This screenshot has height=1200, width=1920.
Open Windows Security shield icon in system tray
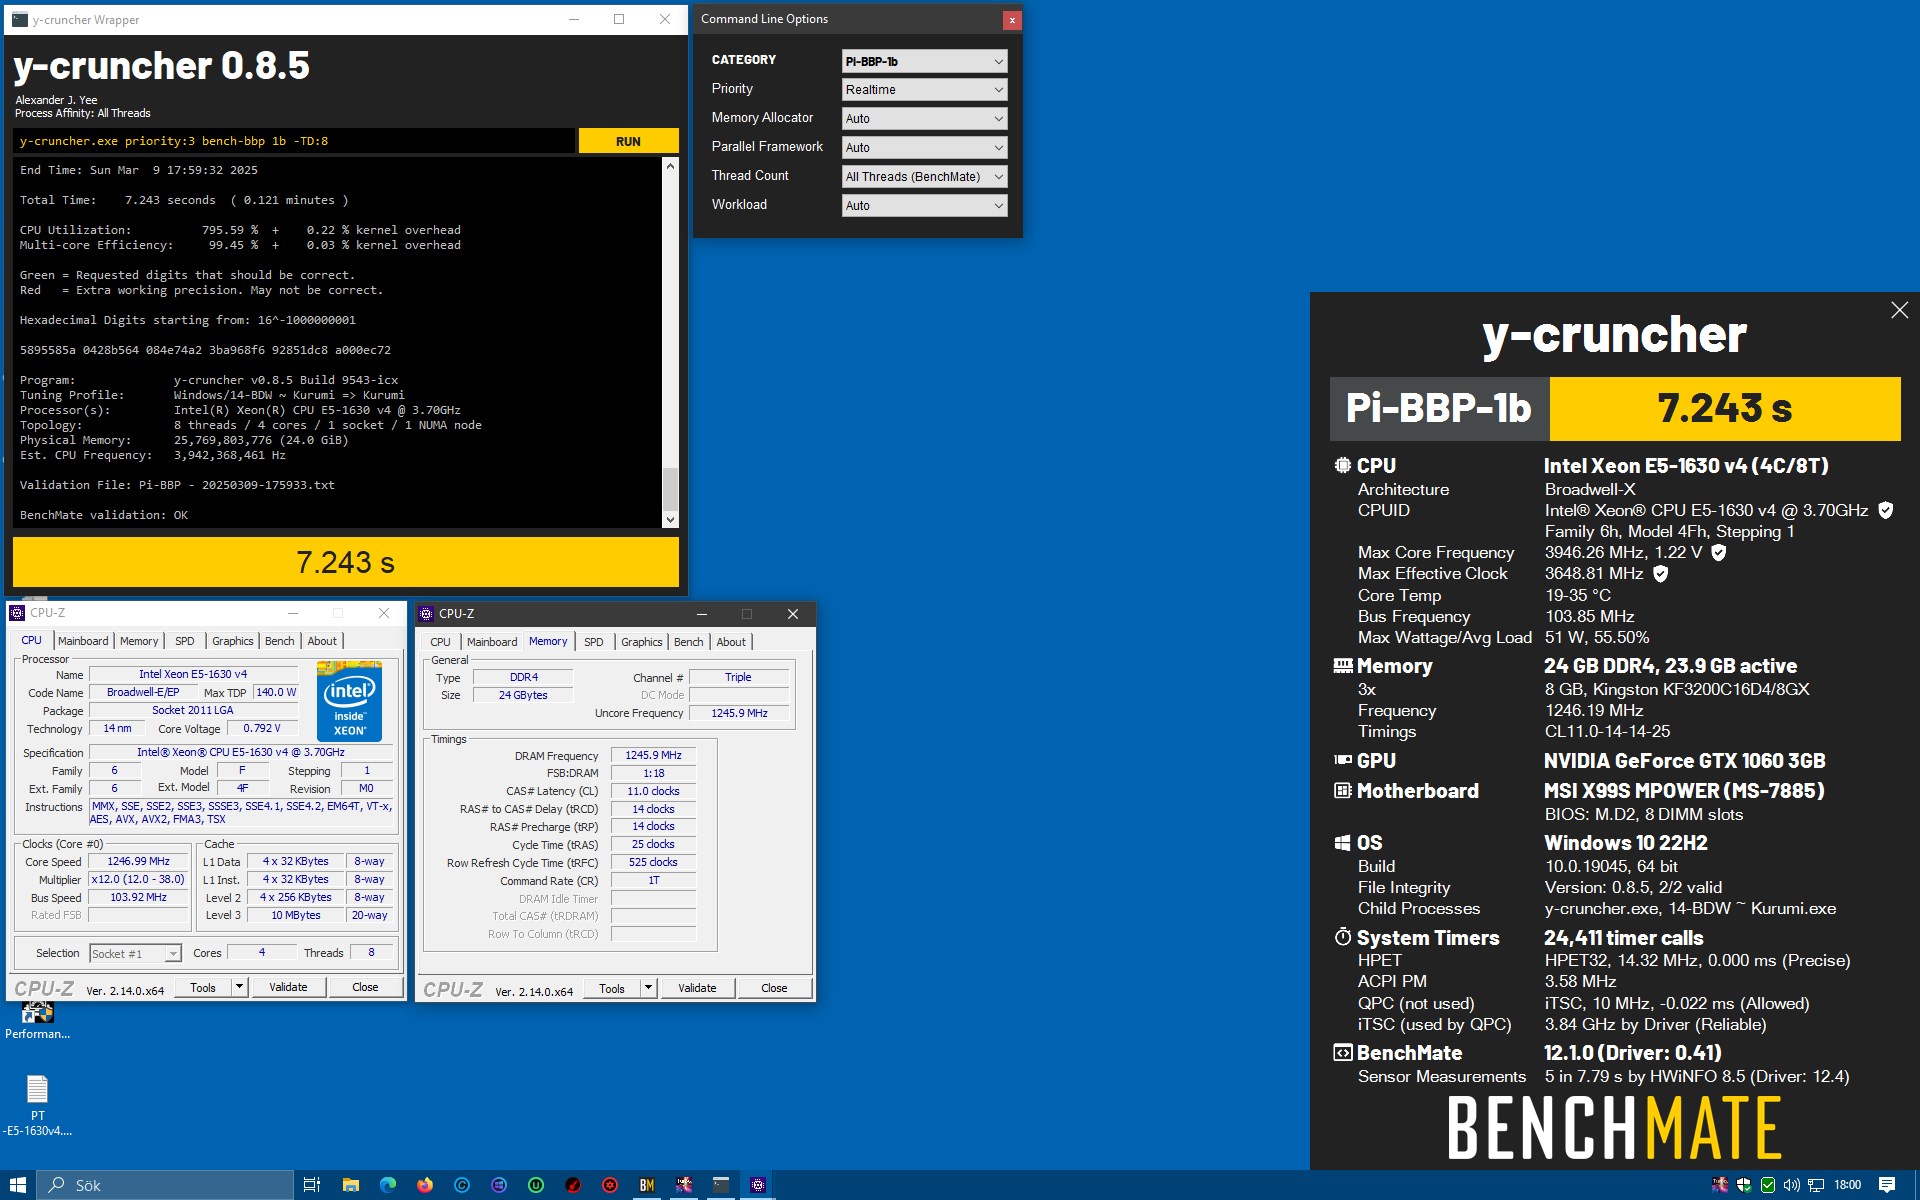tap(1744, 1185)
